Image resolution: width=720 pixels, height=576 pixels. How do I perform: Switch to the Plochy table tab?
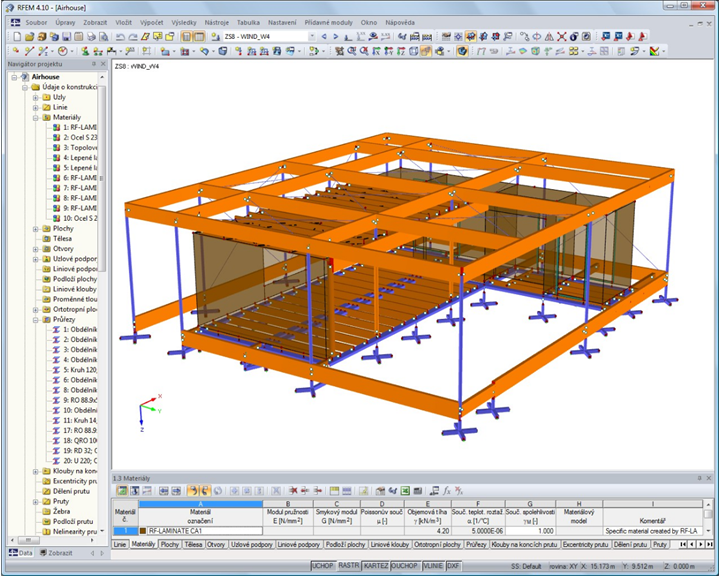(x=169, y=544)
